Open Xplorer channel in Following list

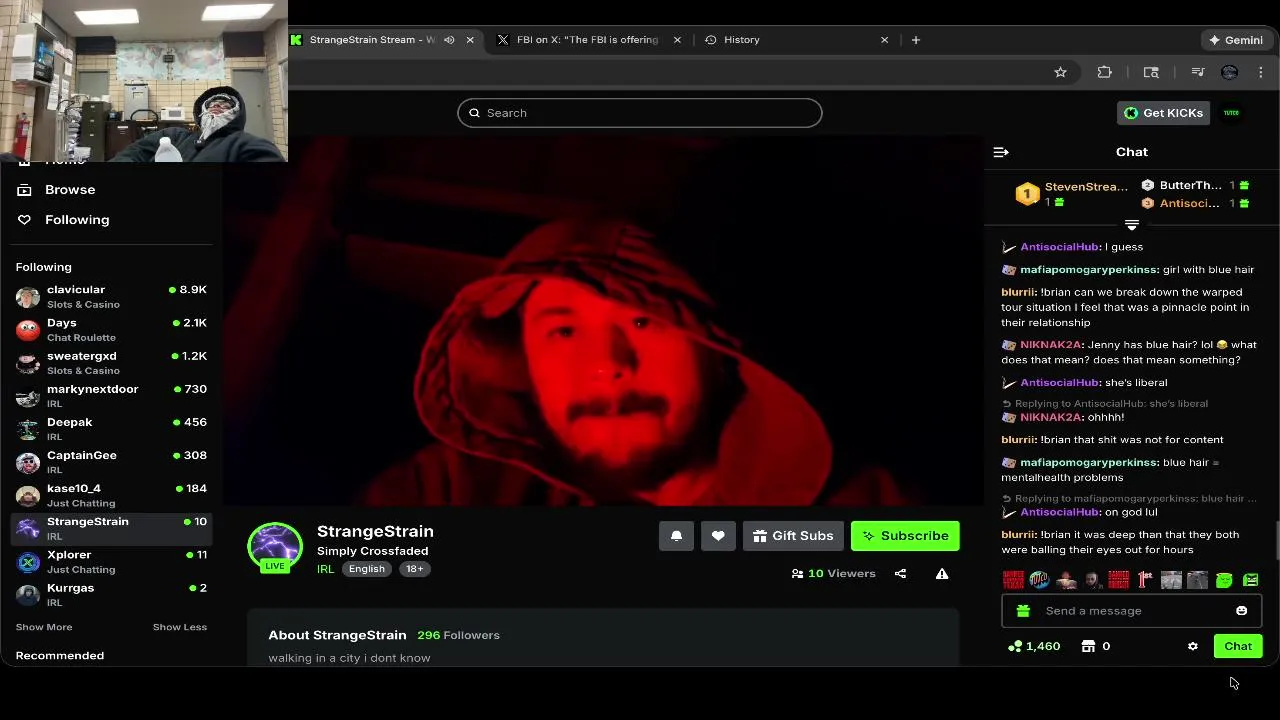coord(111,562)
